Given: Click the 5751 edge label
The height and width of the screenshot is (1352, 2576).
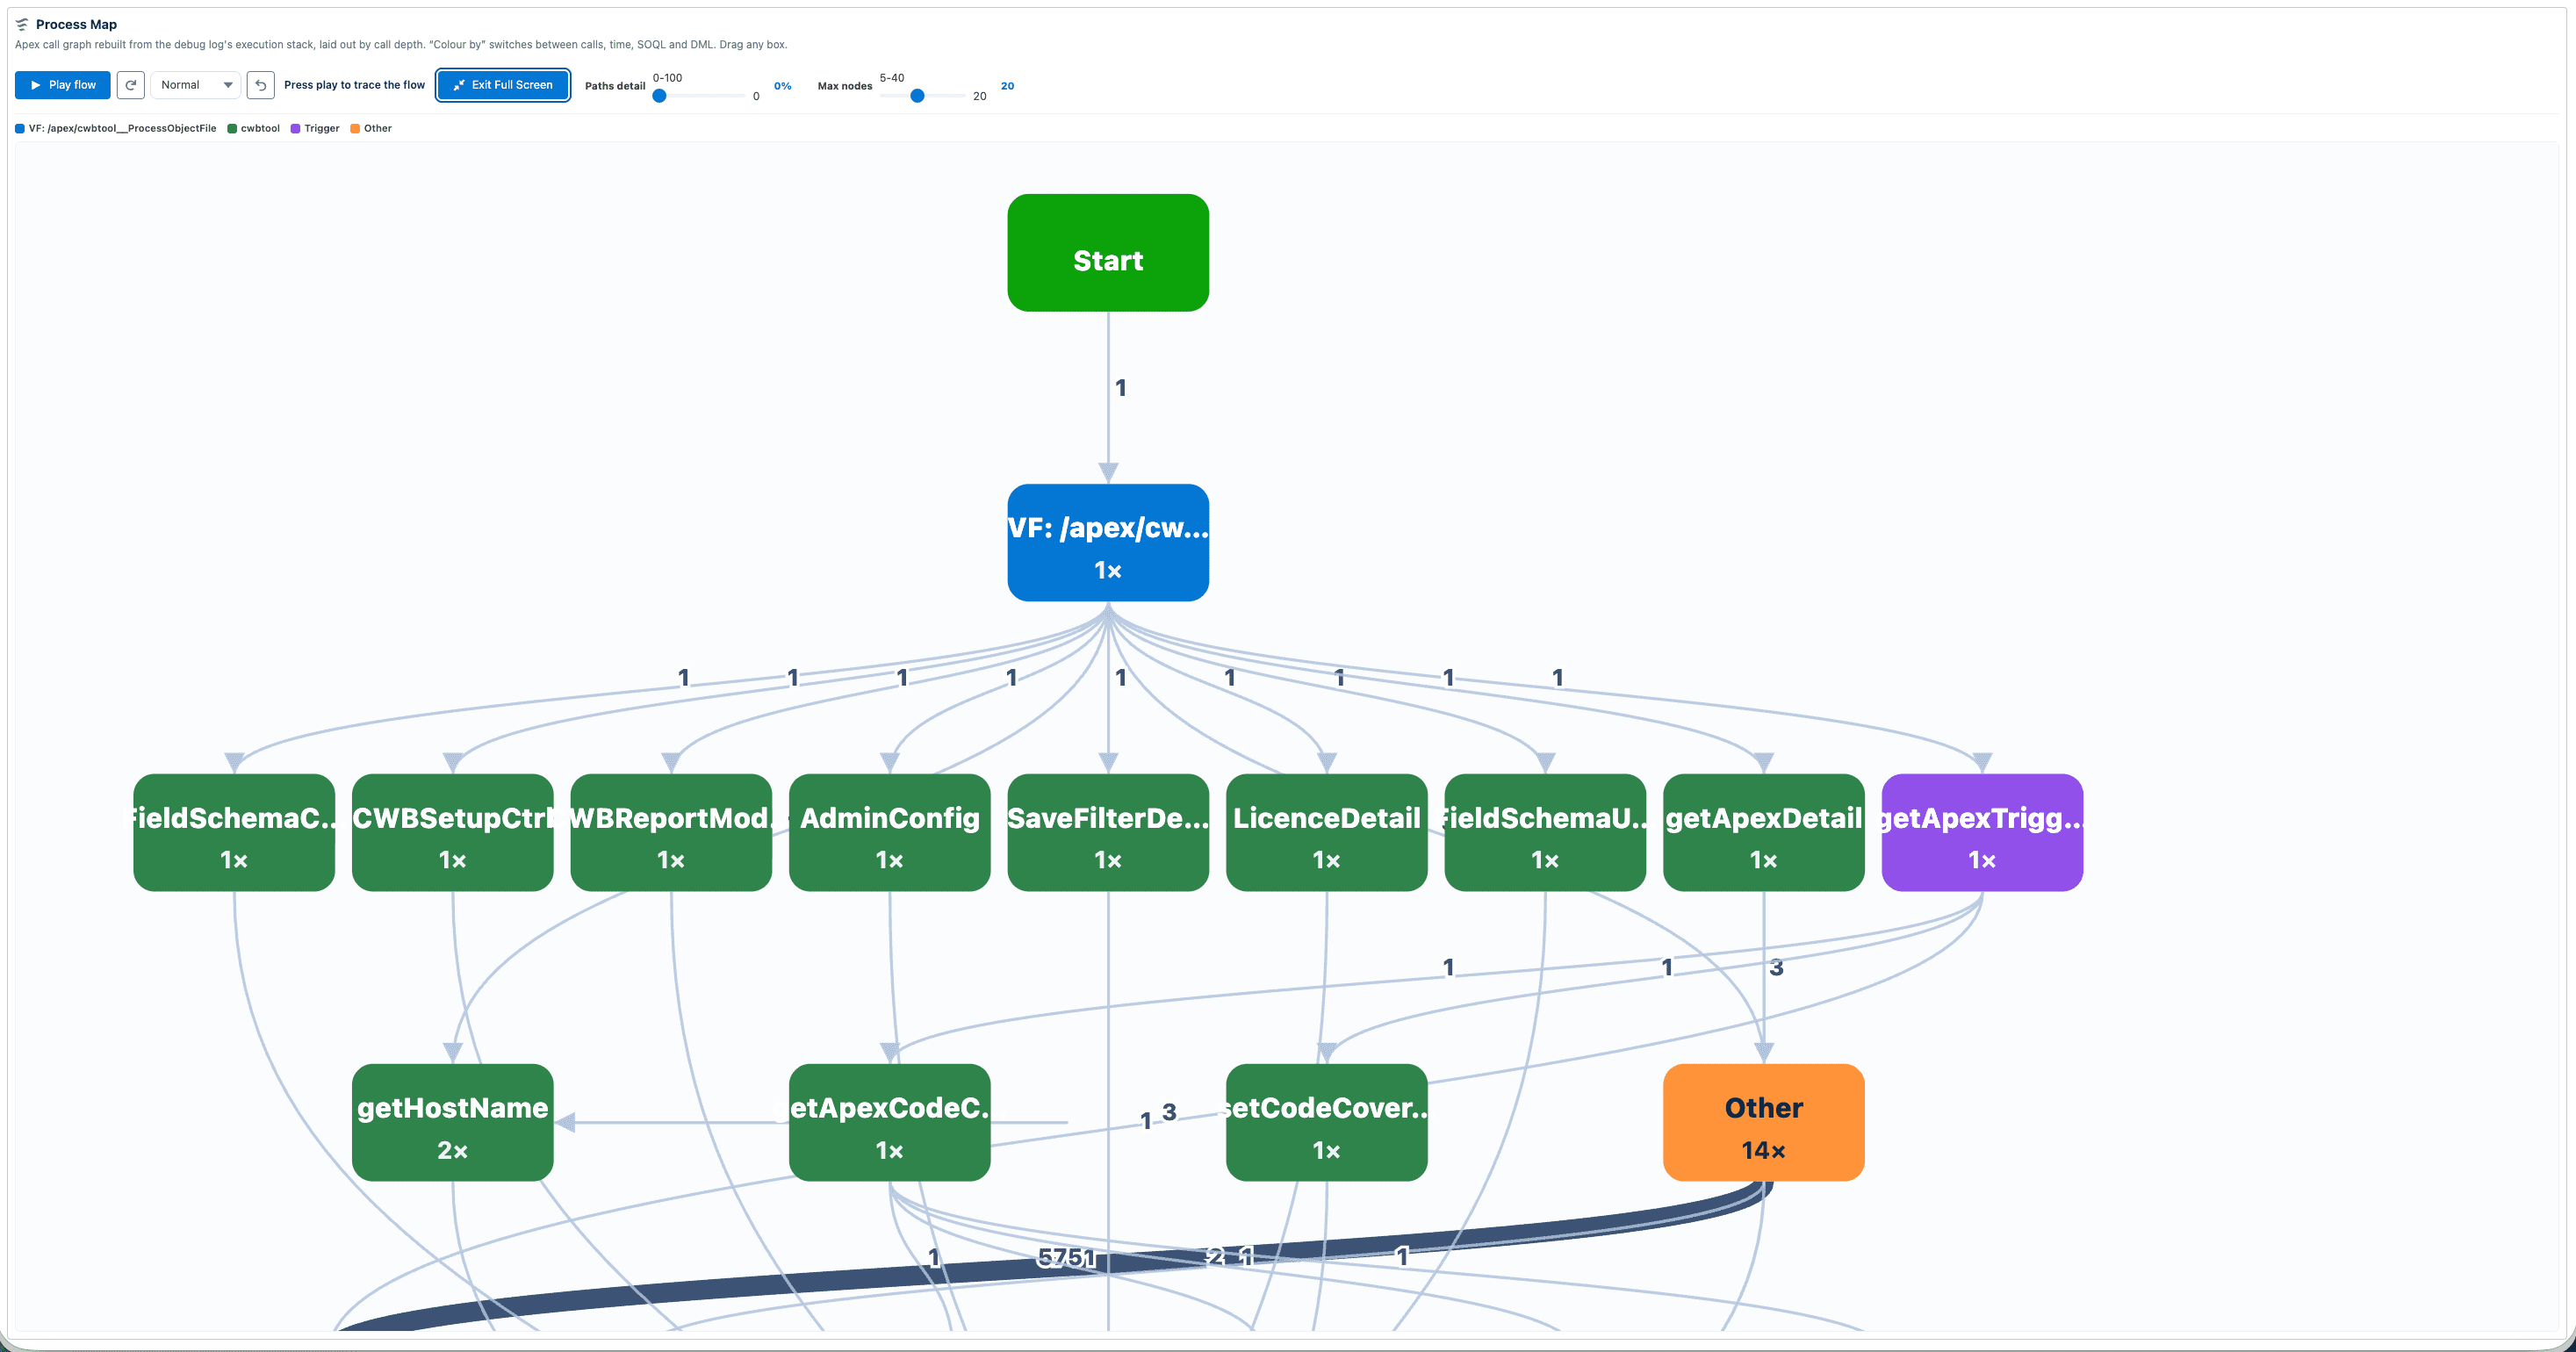Looking at the screenshot, I should (x=1065, y=1258).
